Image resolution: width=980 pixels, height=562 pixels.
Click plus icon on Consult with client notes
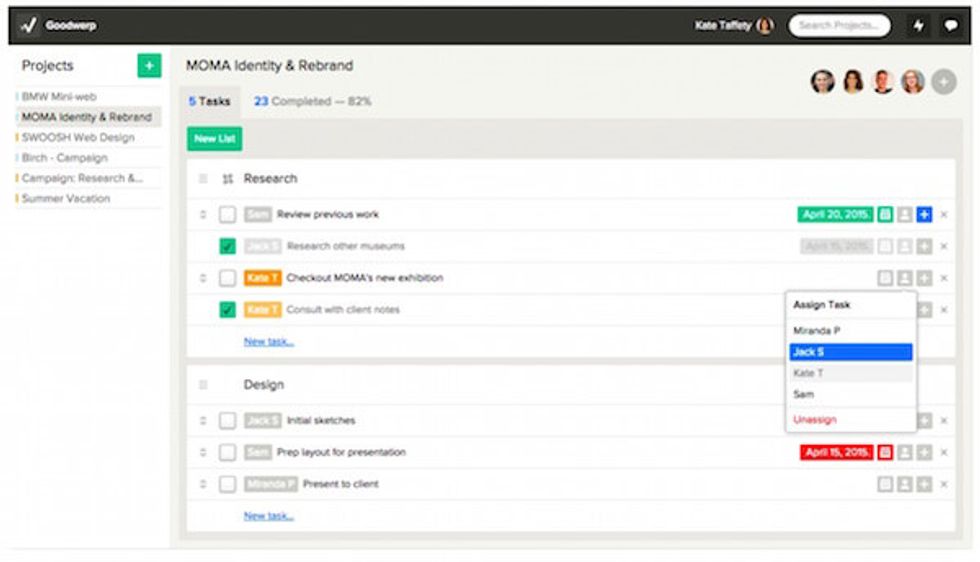pyautogui.click(x=925, y=310)
